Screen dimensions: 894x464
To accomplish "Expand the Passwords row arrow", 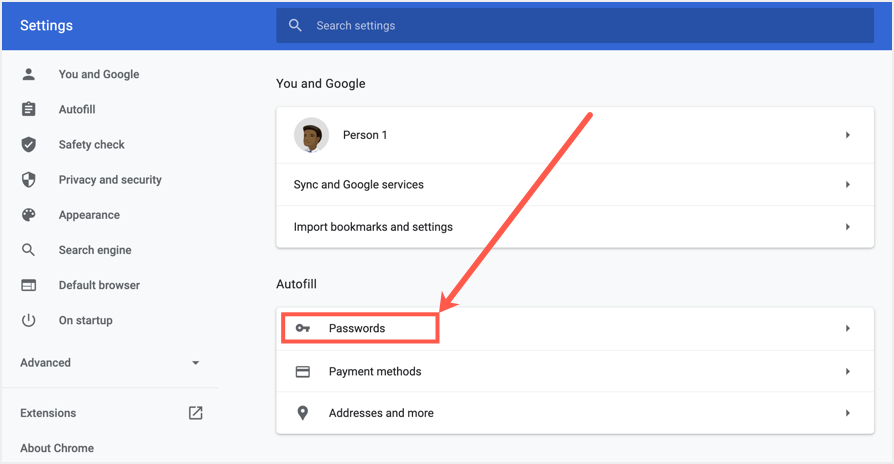I will 848,328.
